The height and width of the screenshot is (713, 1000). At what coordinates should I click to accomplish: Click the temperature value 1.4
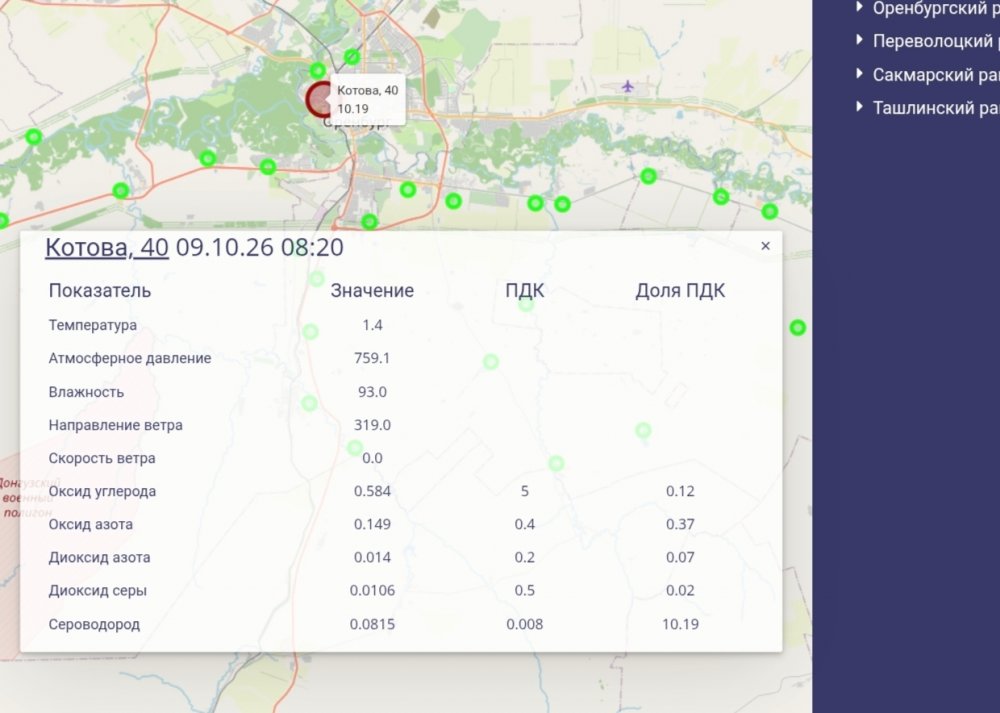(372, 325)
